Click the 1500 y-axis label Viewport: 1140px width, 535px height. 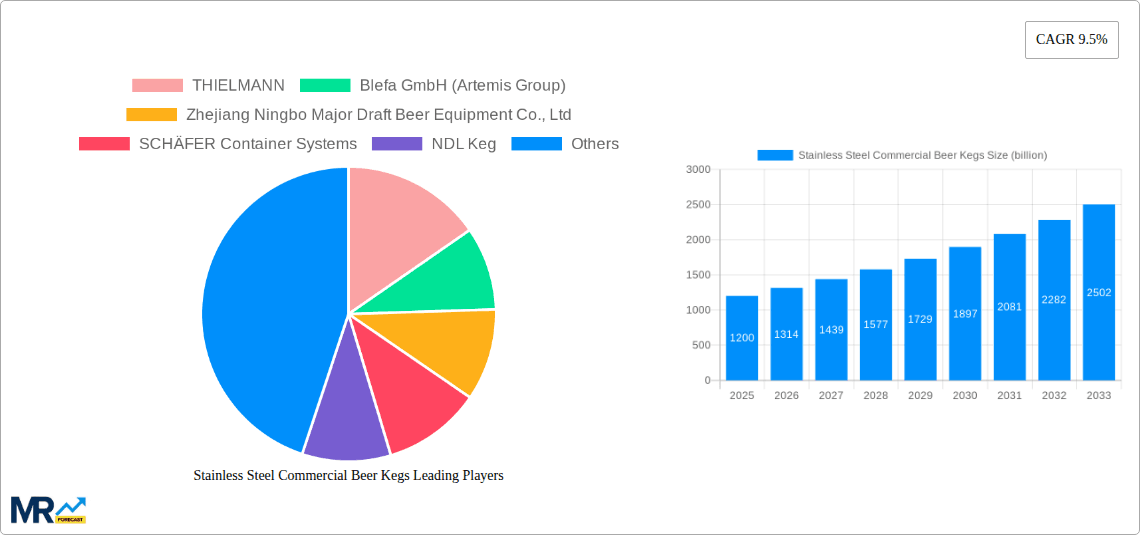tap(698, 275)
